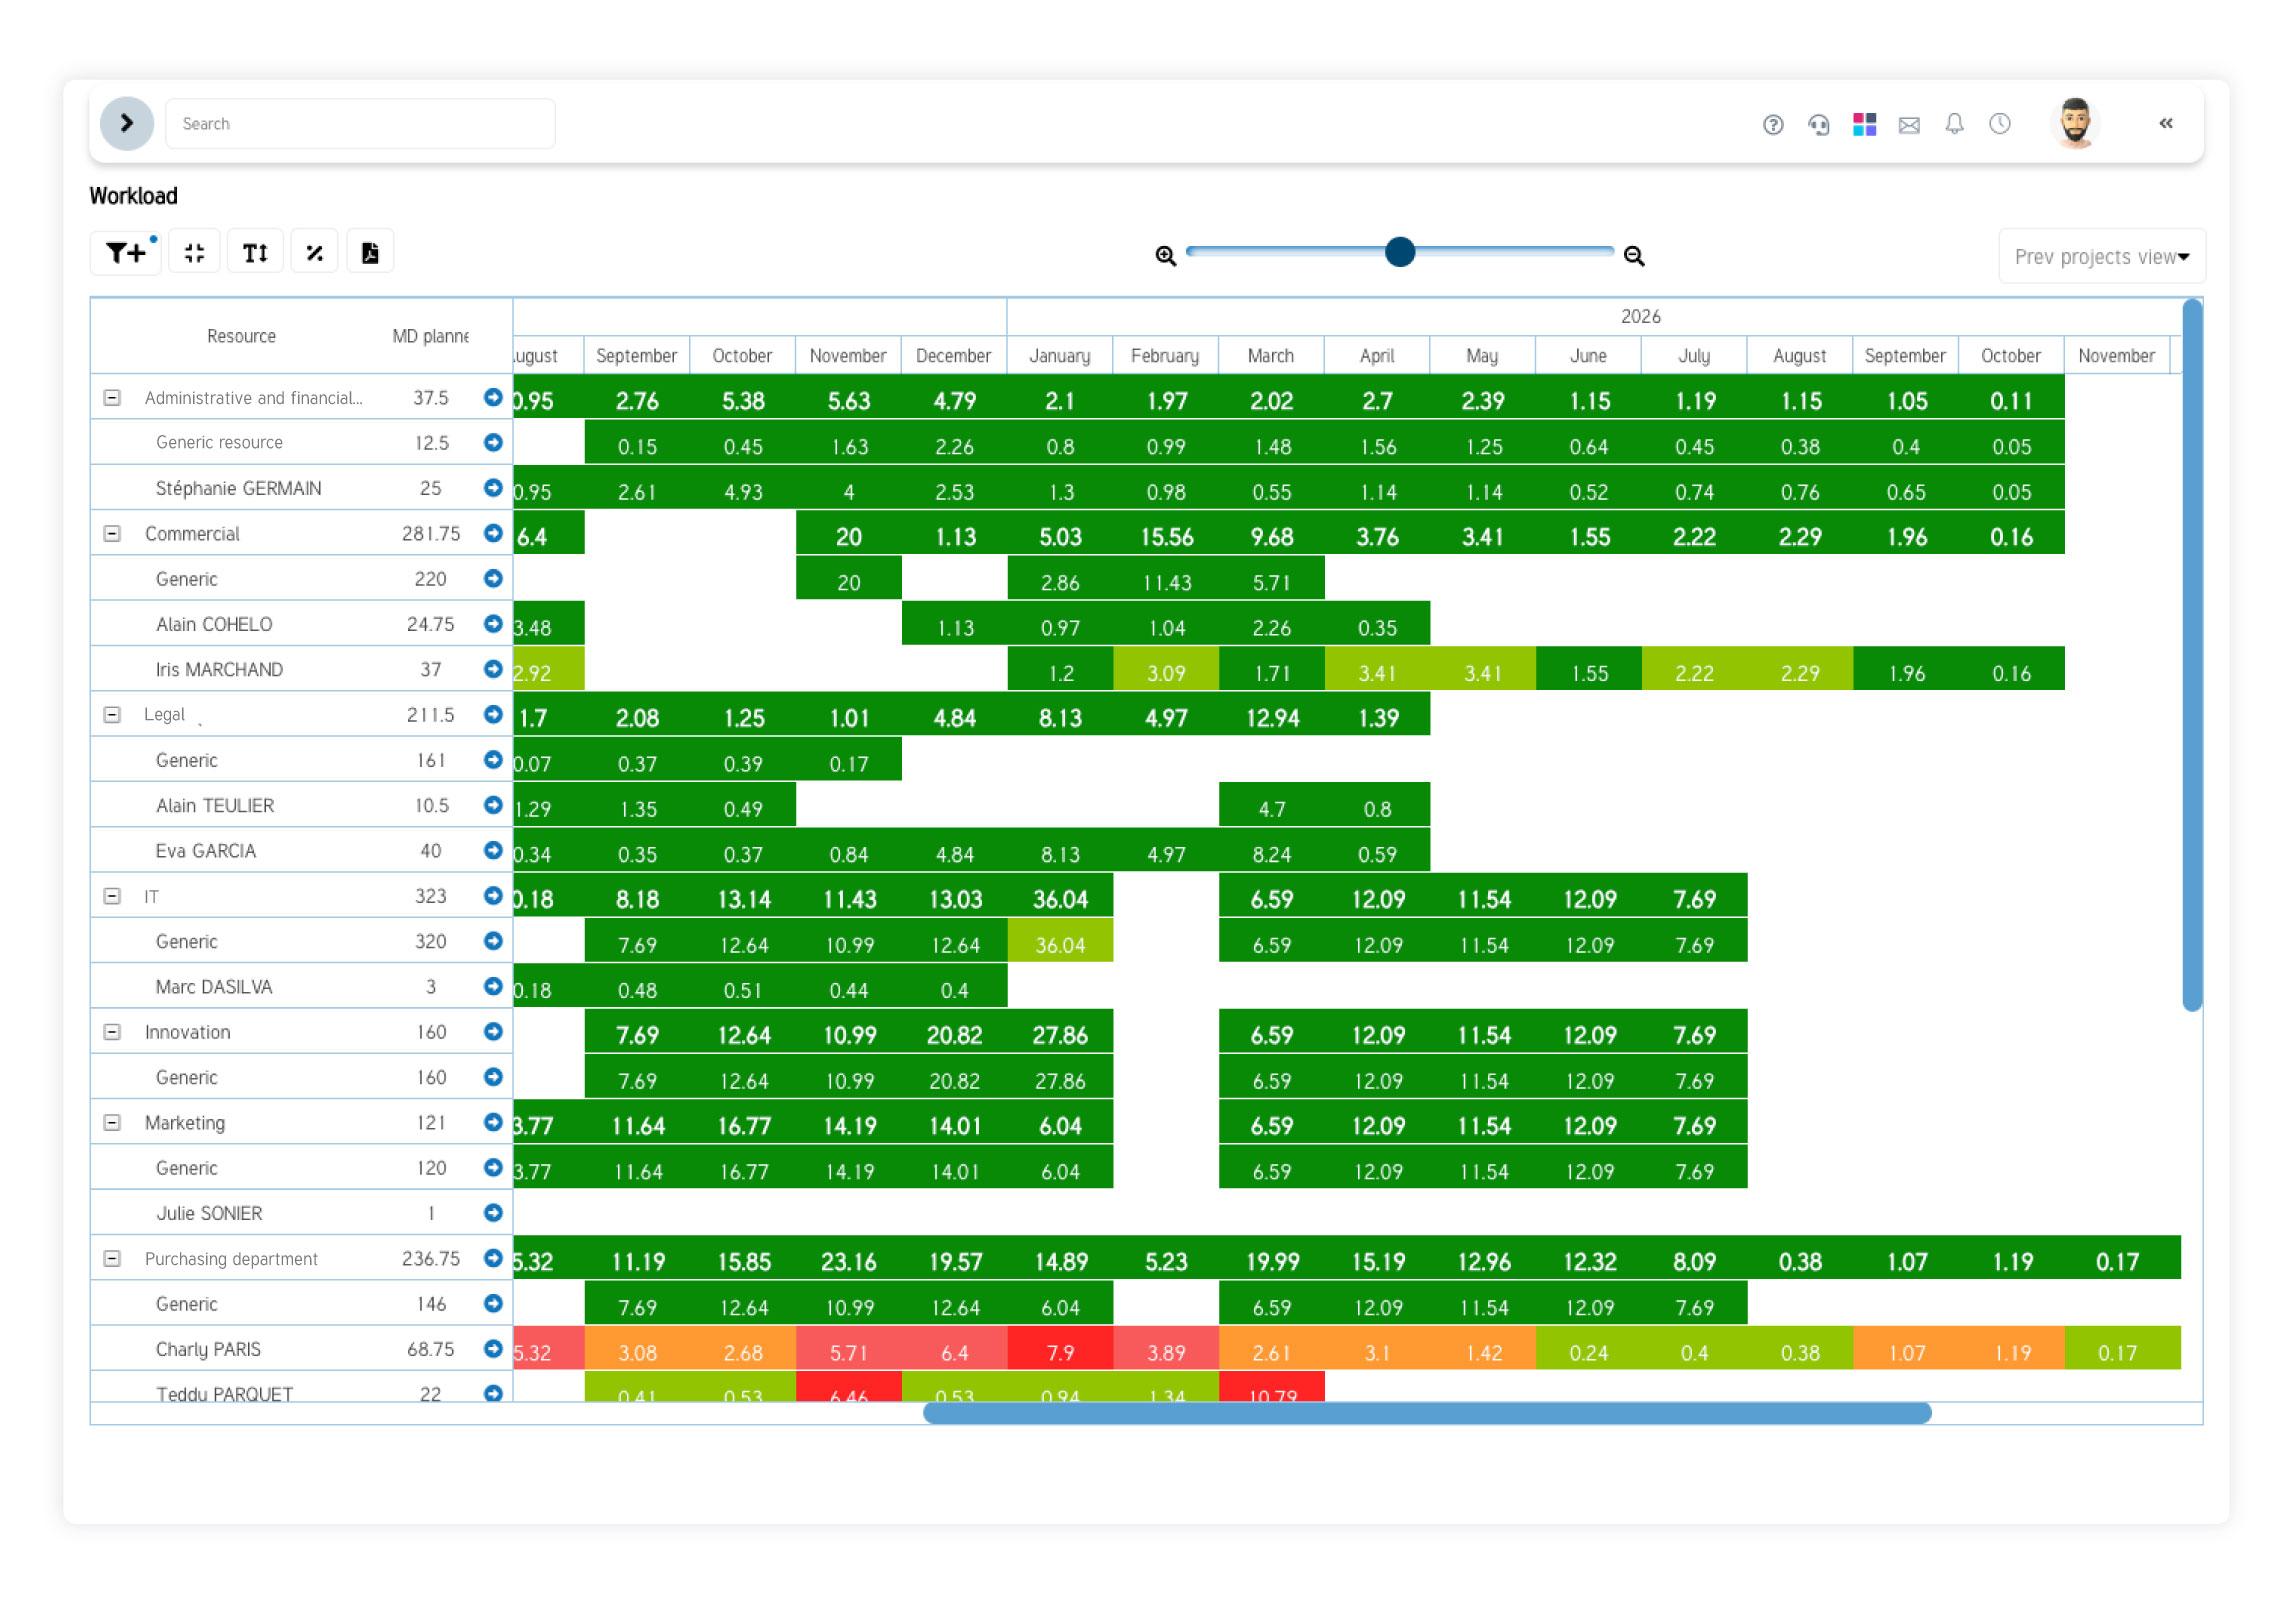Collapse the left sidebar with the chevrons

tap(2167, 123)
